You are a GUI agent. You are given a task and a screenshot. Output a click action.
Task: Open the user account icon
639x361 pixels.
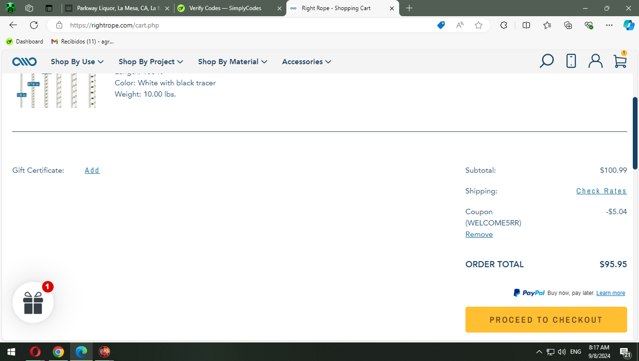tap(595, 61)
